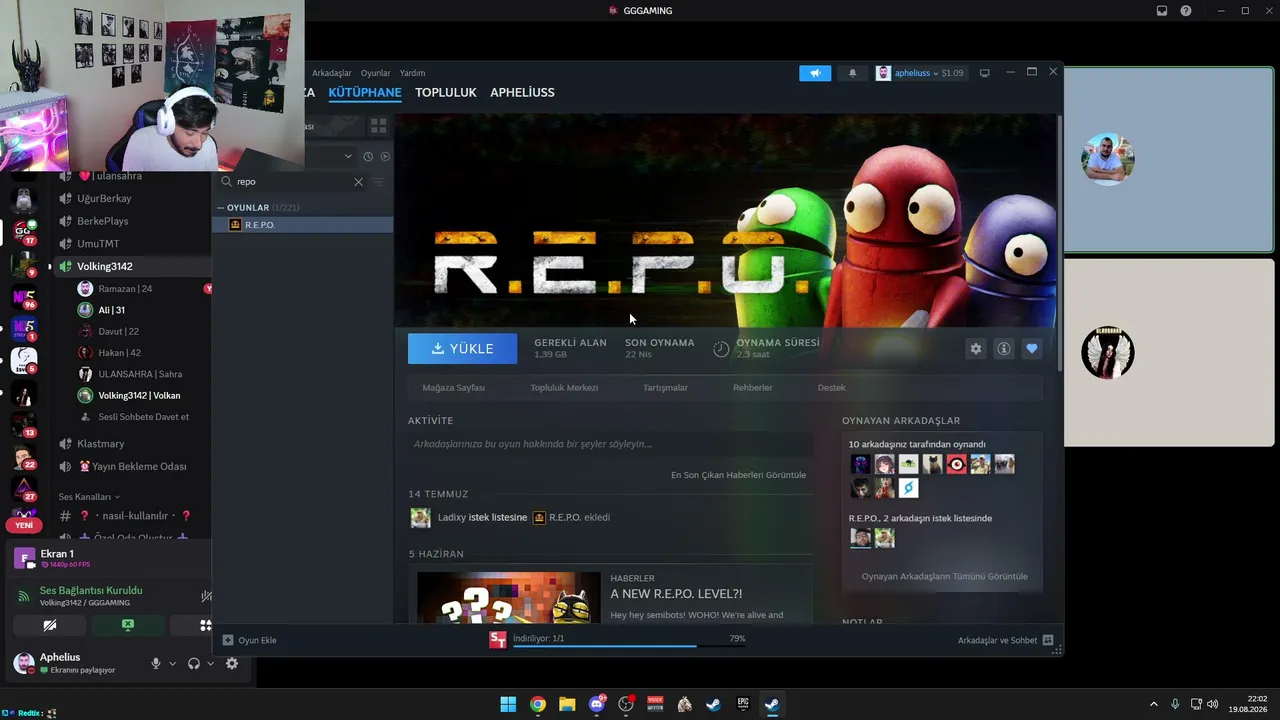Click the YÜKLE install button

tap(462, 349)
